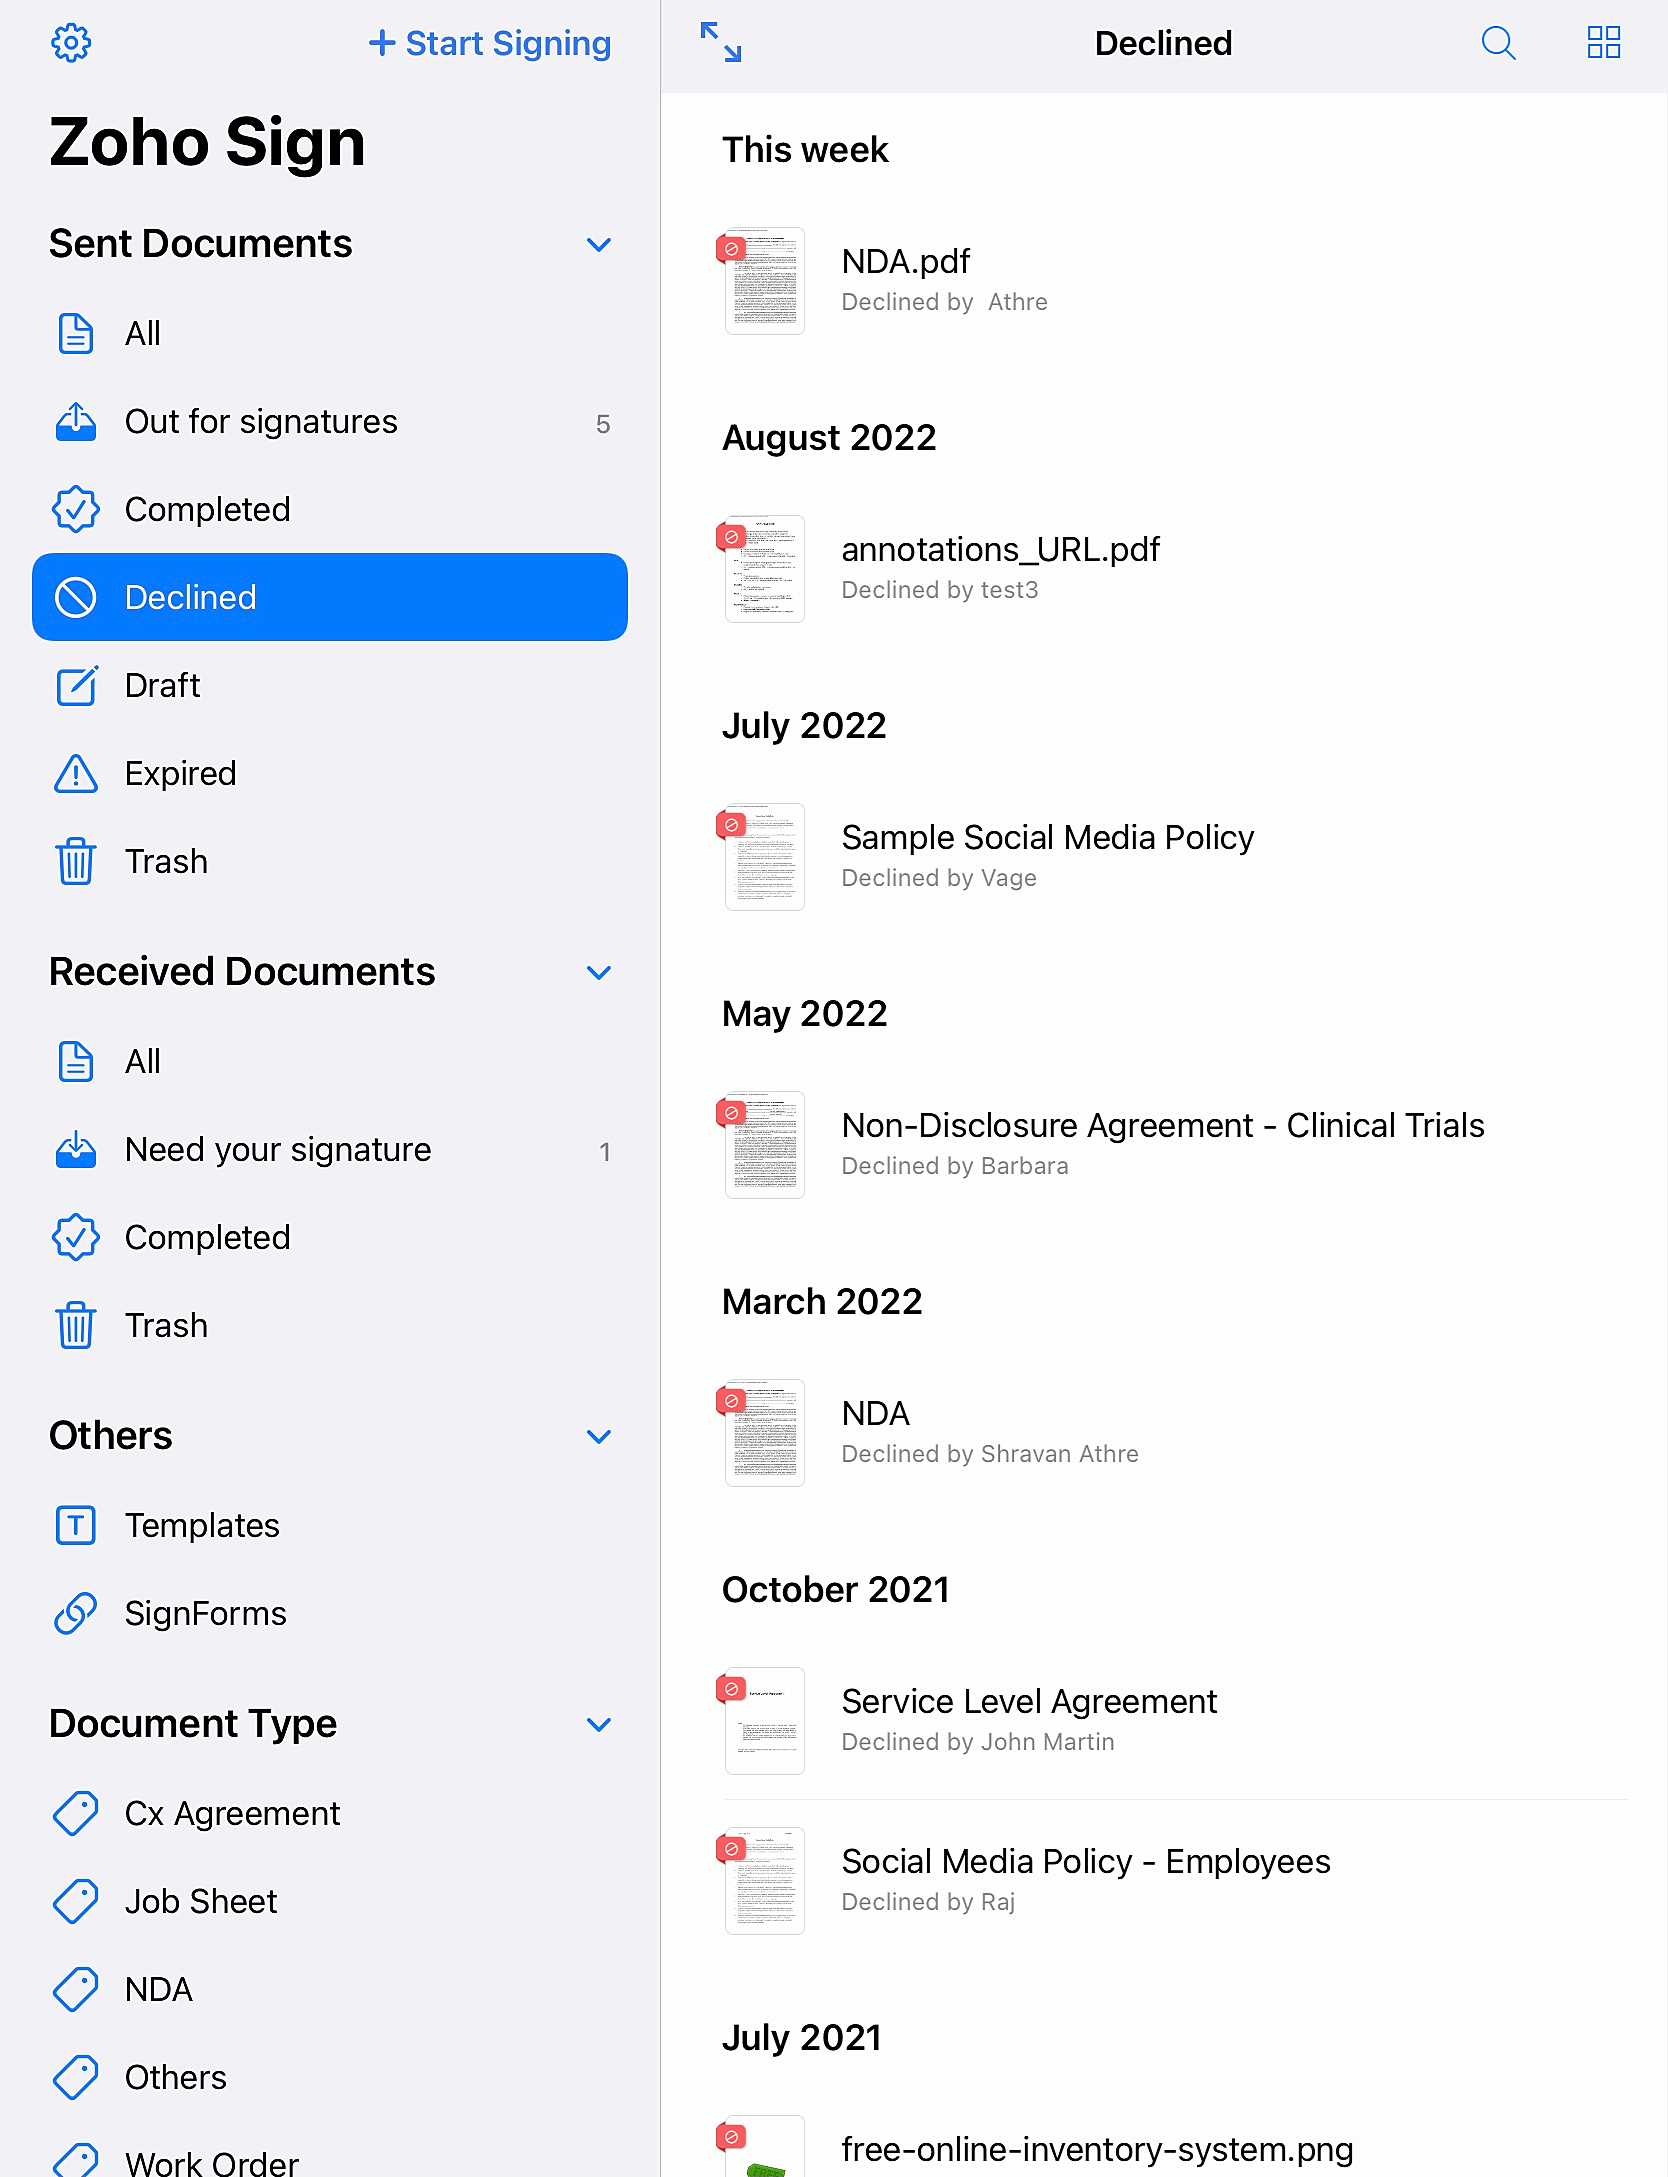Collapse the Sent Documents section
Viewport: 1668px width, 2177px height.
pos(599,245)
